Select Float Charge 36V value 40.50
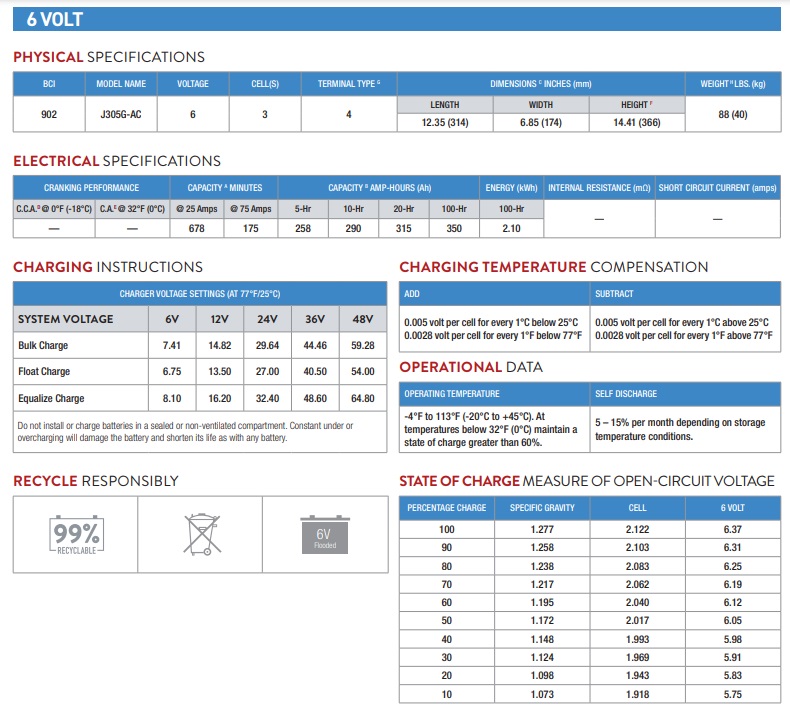 click(x=315, y=371)
